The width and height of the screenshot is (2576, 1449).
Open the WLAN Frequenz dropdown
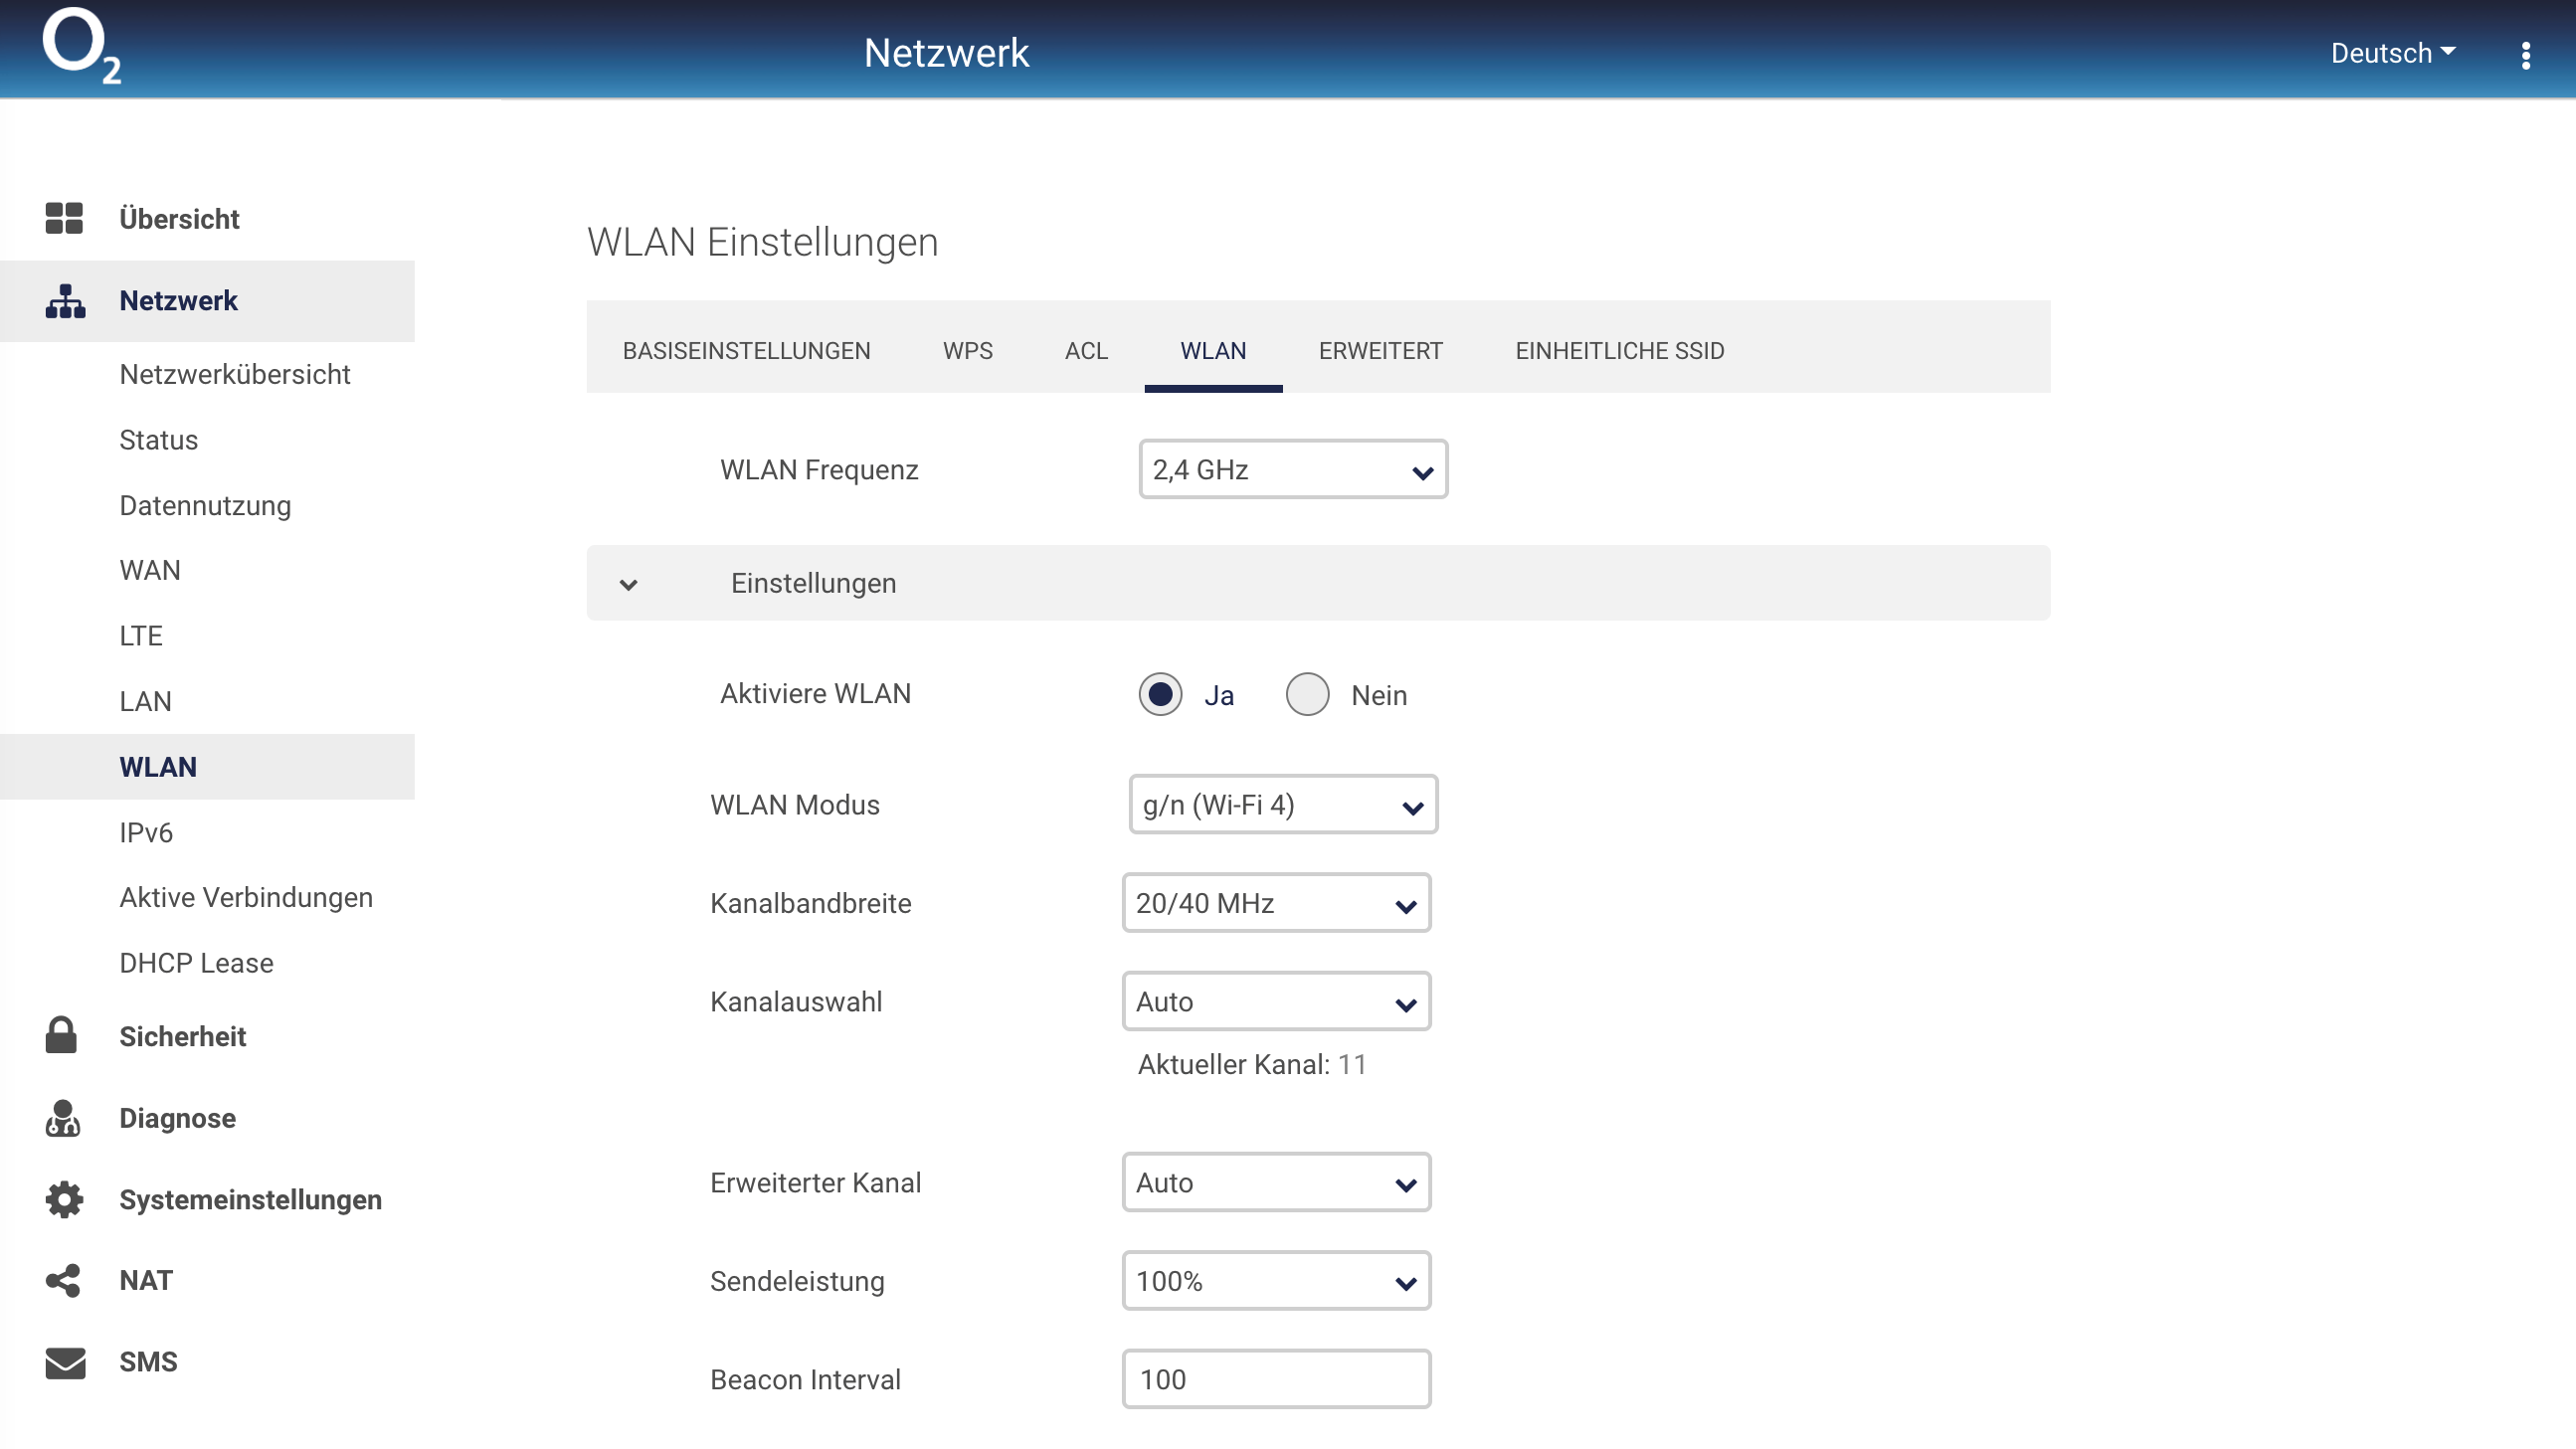tap(1292, 469)
